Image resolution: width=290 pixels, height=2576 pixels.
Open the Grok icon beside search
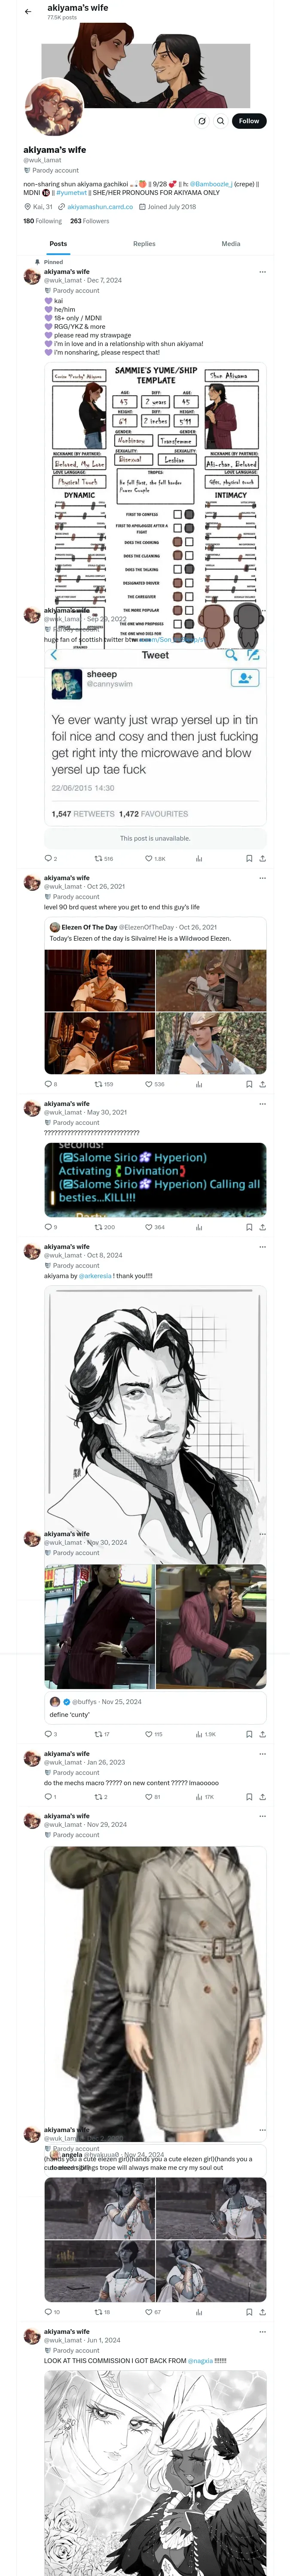point(202,121)
